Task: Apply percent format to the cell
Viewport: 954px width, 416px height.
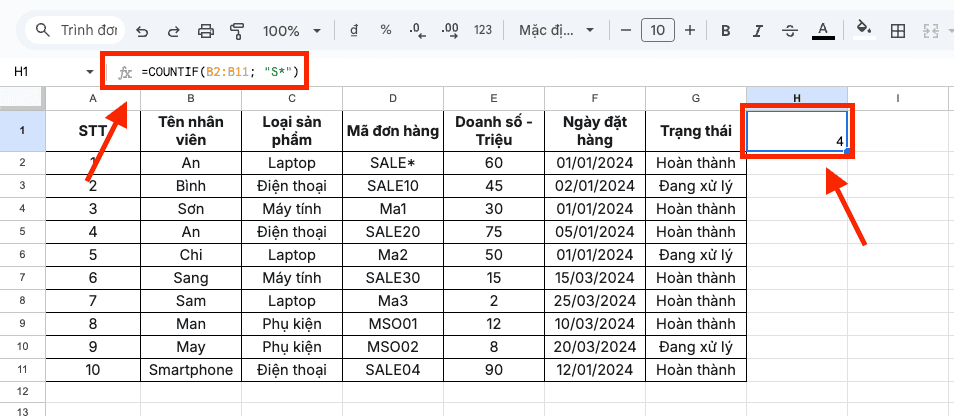Action: click(386, 30)
